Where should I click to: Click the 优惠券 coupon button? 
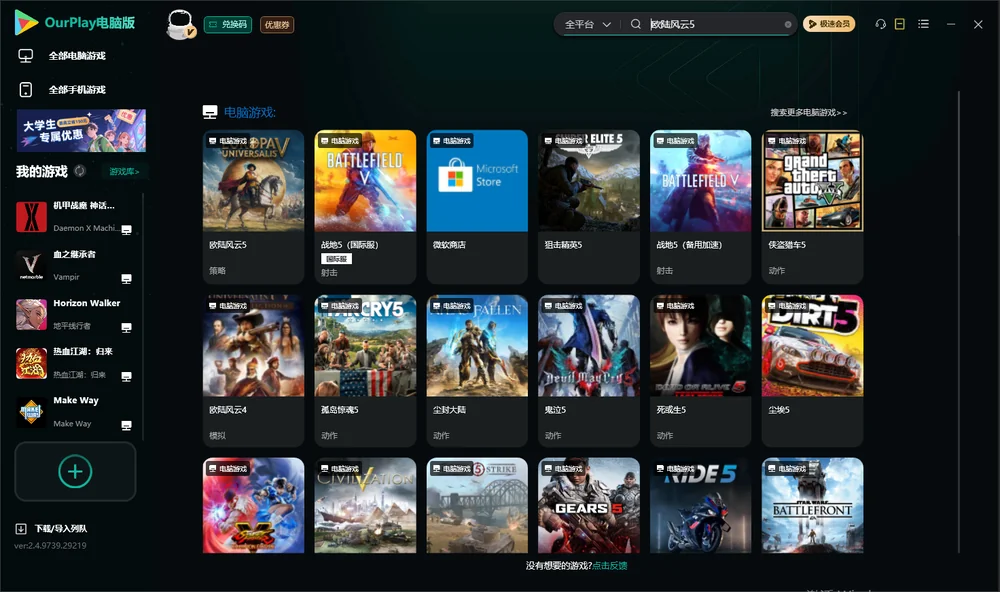pyautogui.click(x=277, y=24)
